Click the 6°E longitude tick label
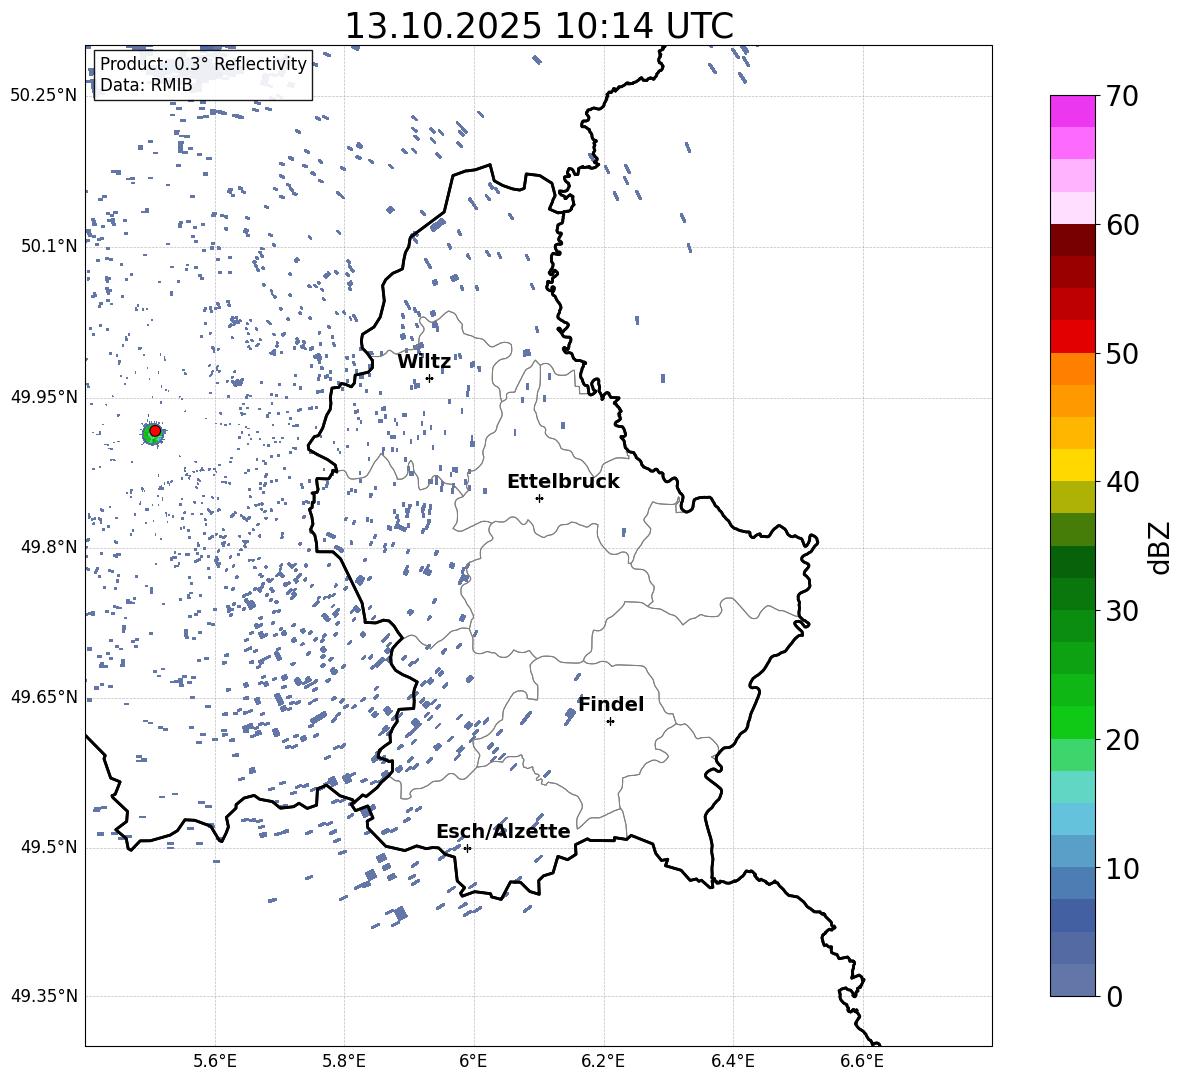 473,1060
